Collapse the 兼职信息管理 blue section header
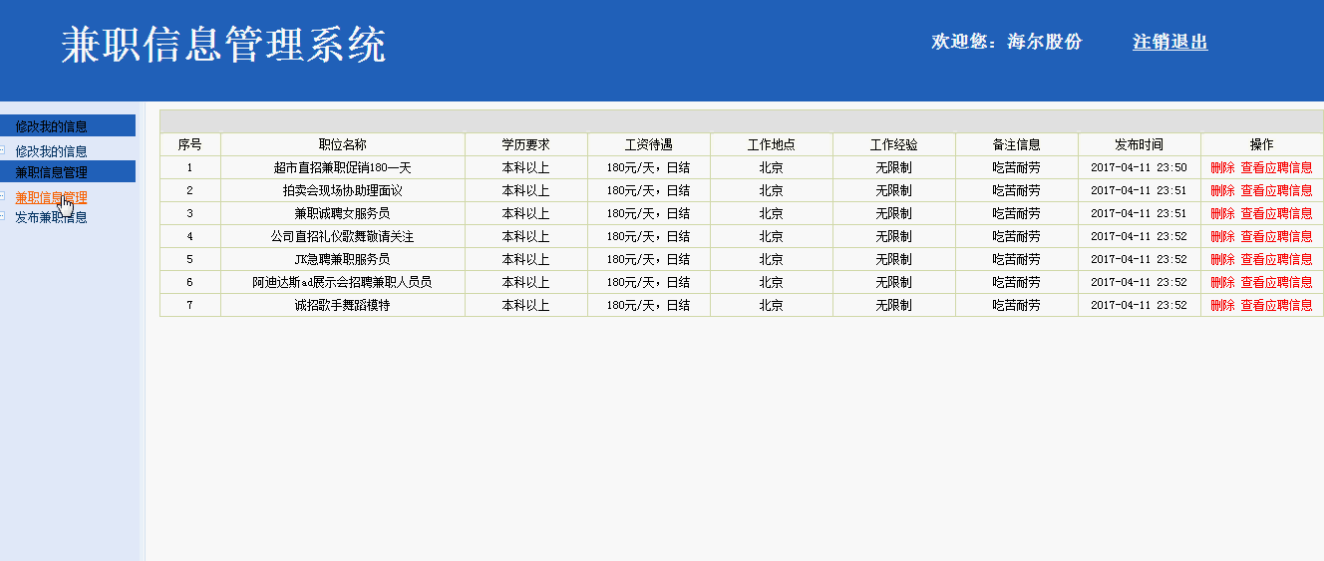 [51, 173]
